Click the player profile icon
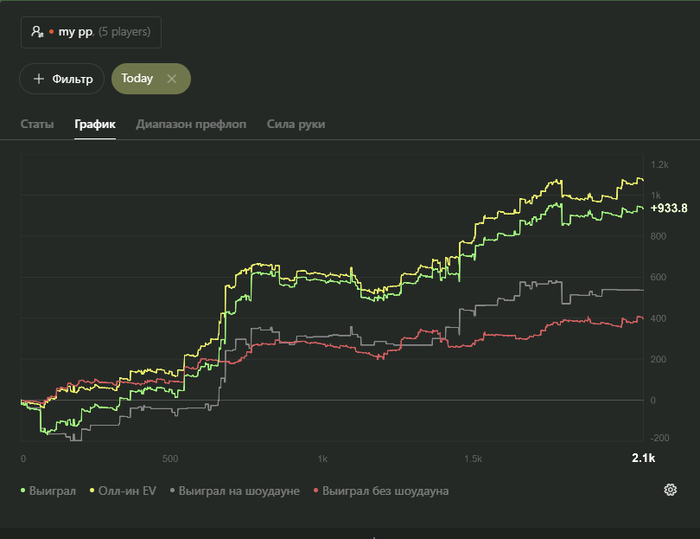This screenshot has height=539, width=700. [x=37, y=32]
